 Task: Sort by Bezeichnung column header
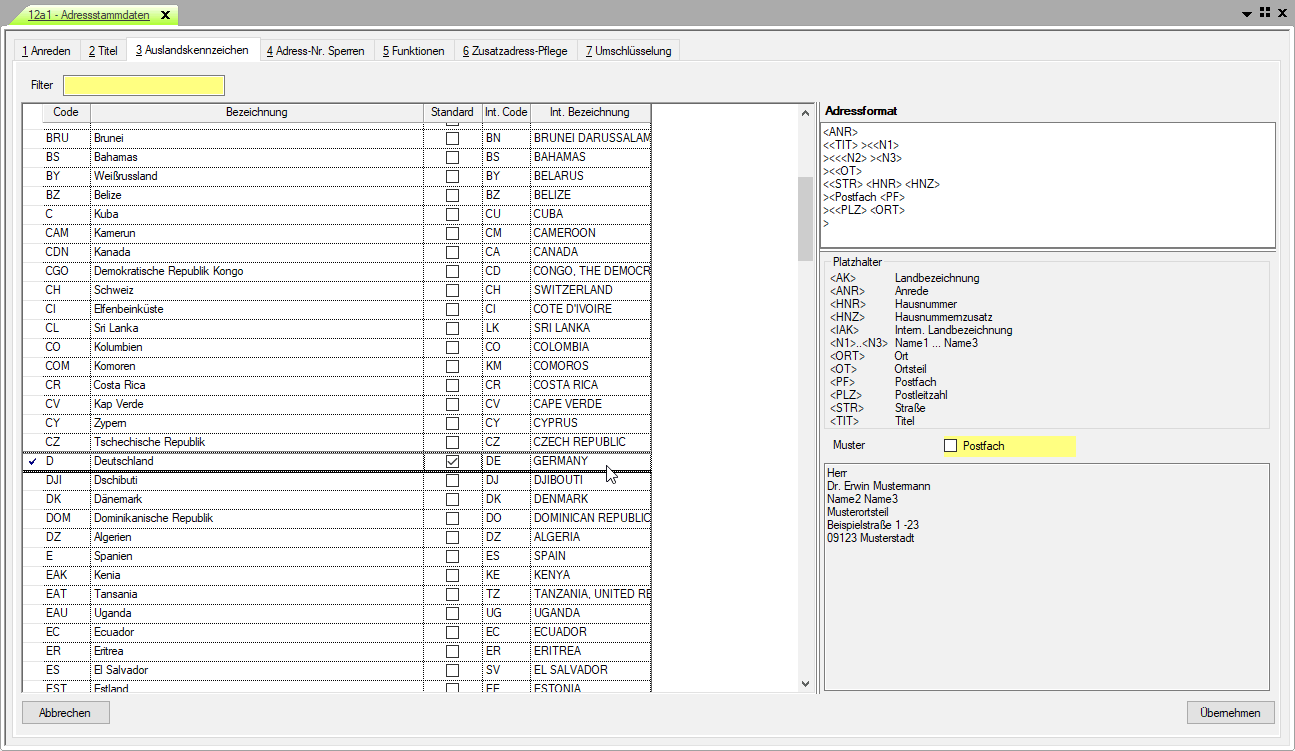[x=256, y=112]
